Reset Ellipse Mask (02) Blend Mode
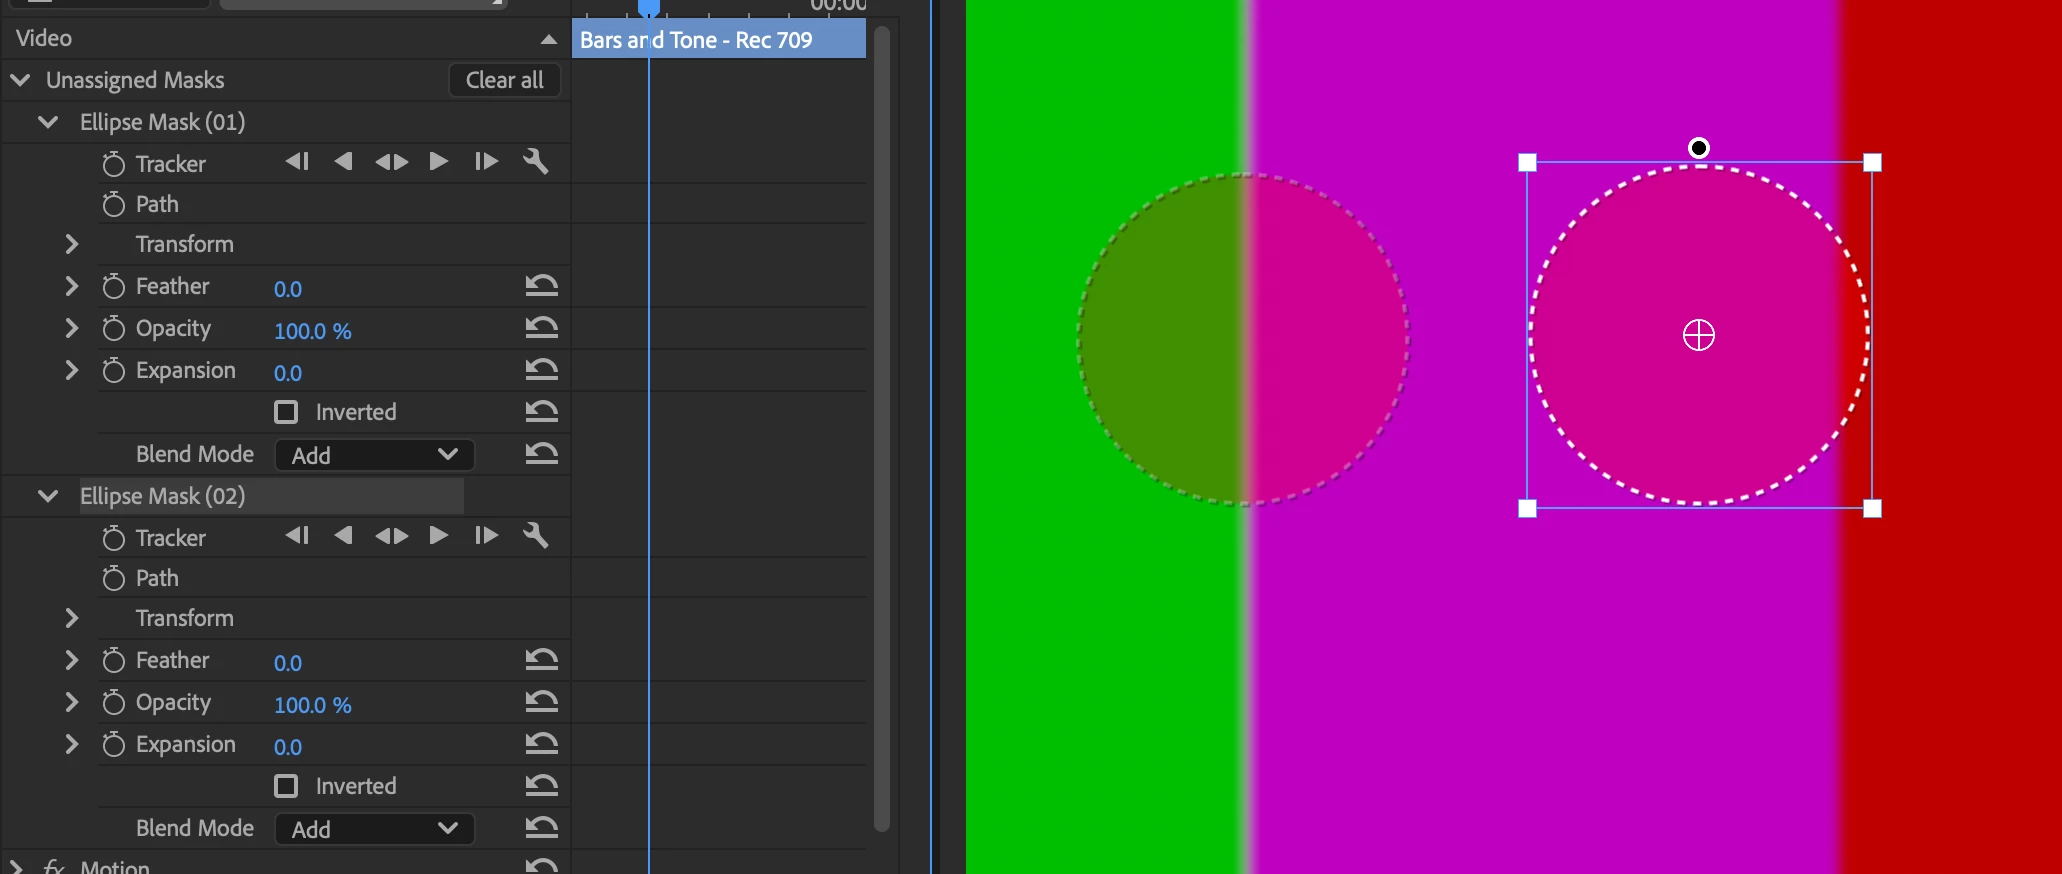 [541, 828]
